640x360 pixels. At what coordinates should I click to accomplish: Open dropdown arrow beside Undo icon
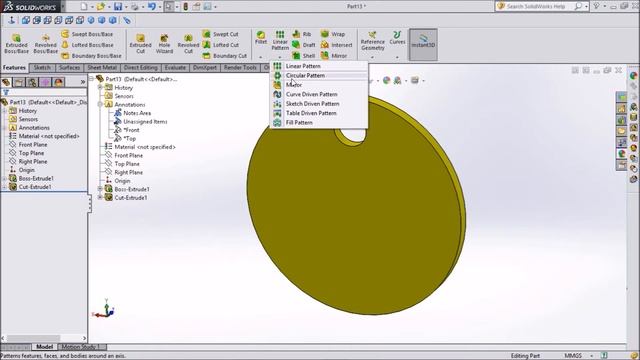160,7
